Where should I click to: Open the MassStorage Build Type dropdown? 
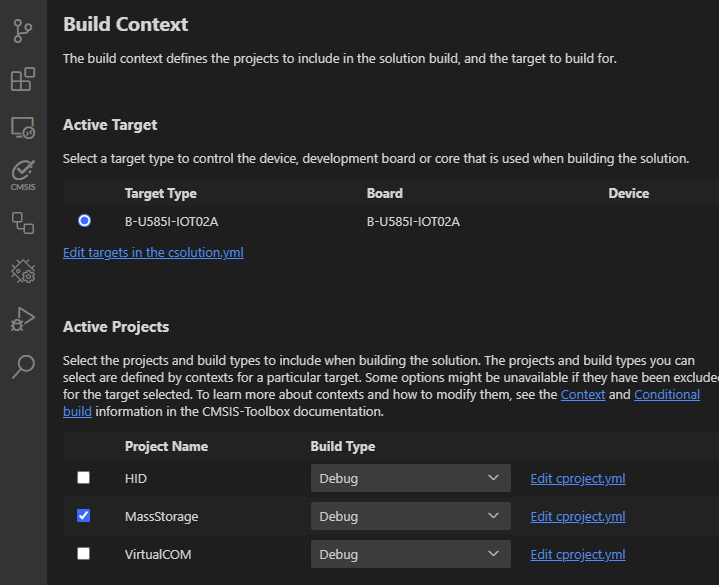click(x=410, y=516)
